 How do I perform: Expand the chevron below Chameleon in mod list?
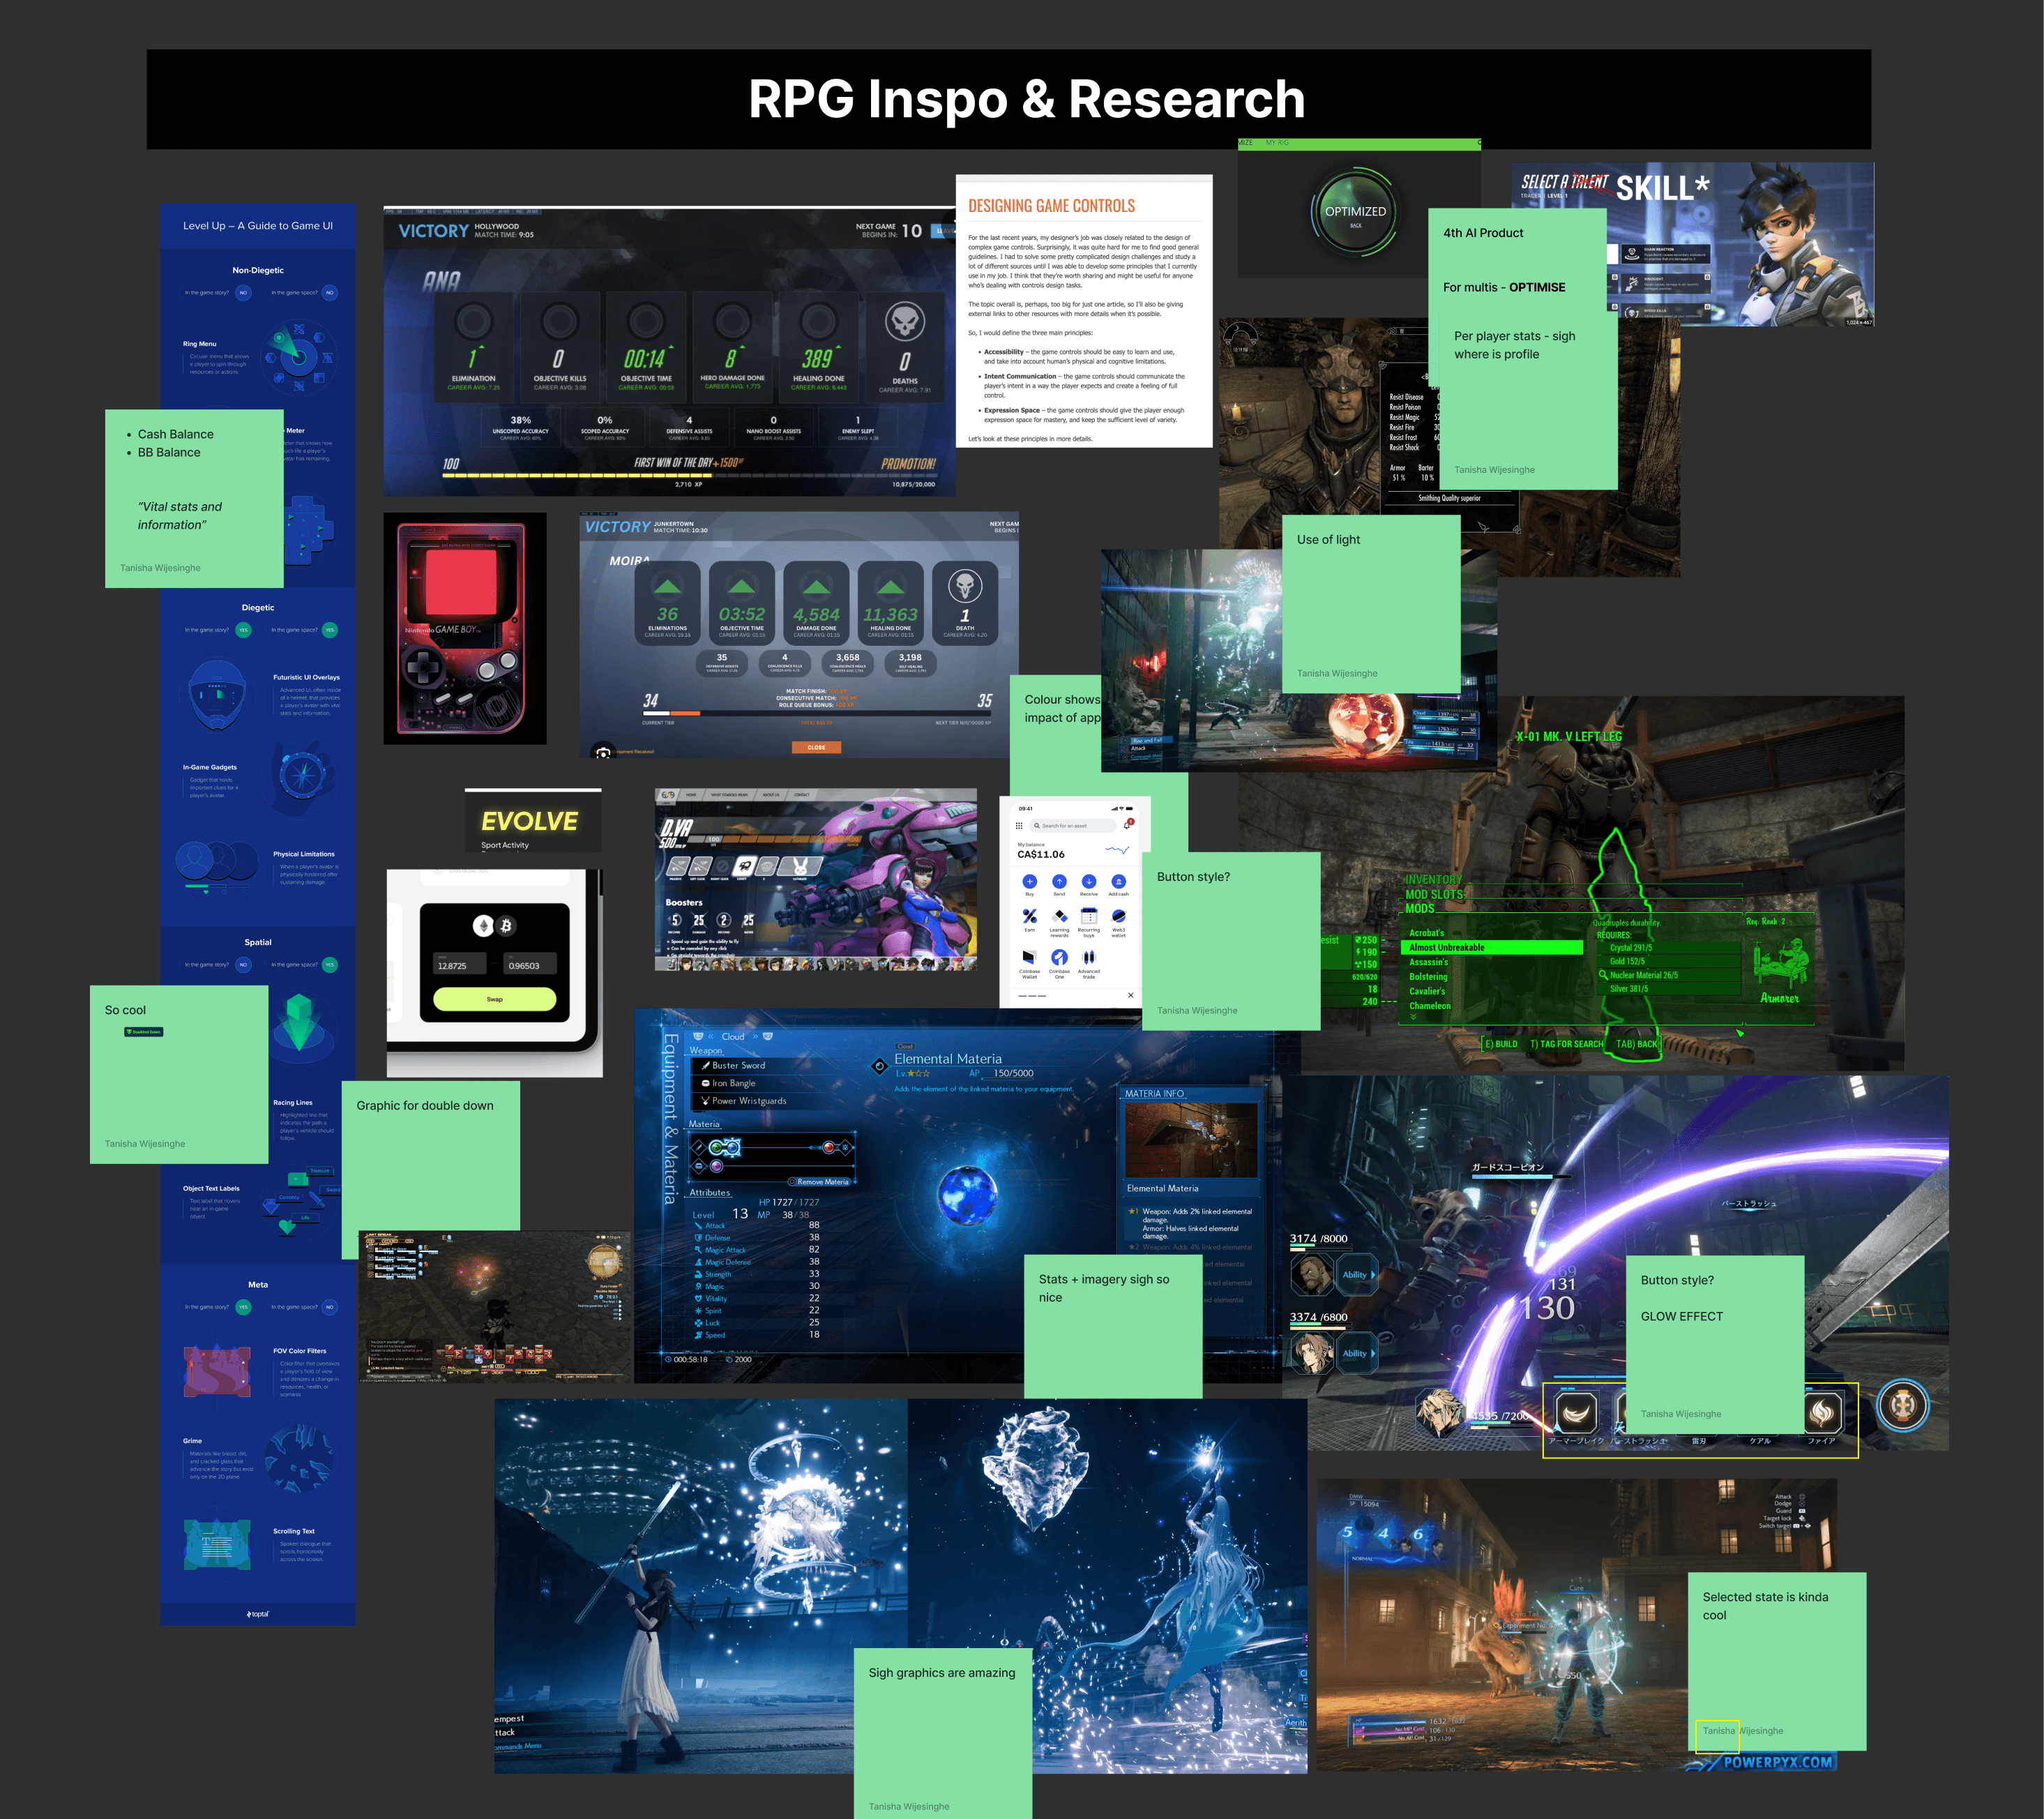(1413, 1017)
